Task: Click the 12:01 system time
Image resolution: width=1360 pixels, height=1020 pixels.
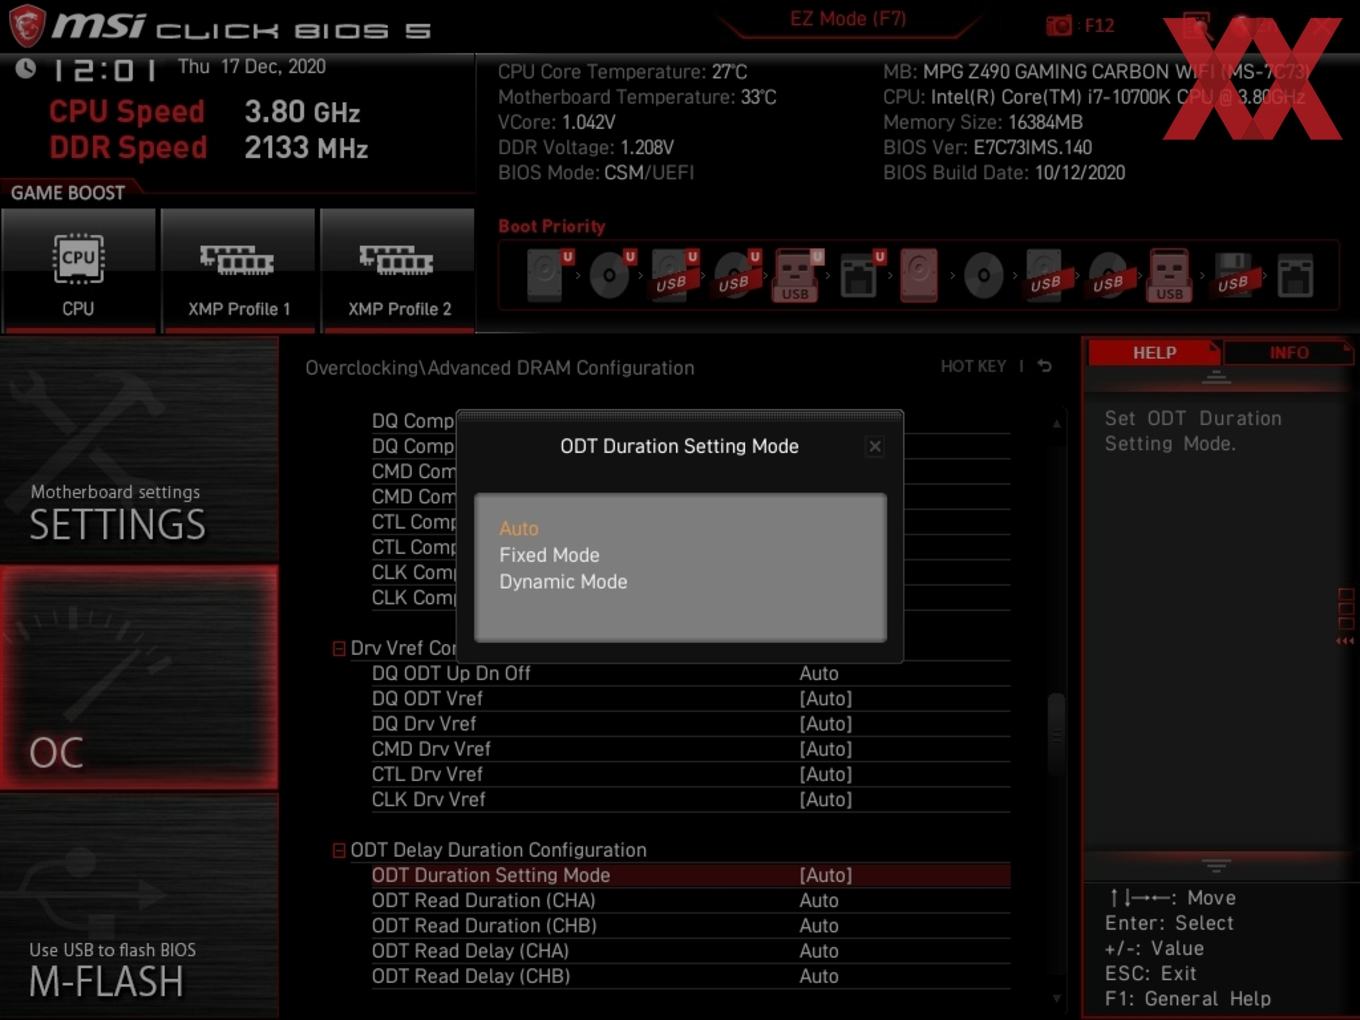Action: (104, 71)
